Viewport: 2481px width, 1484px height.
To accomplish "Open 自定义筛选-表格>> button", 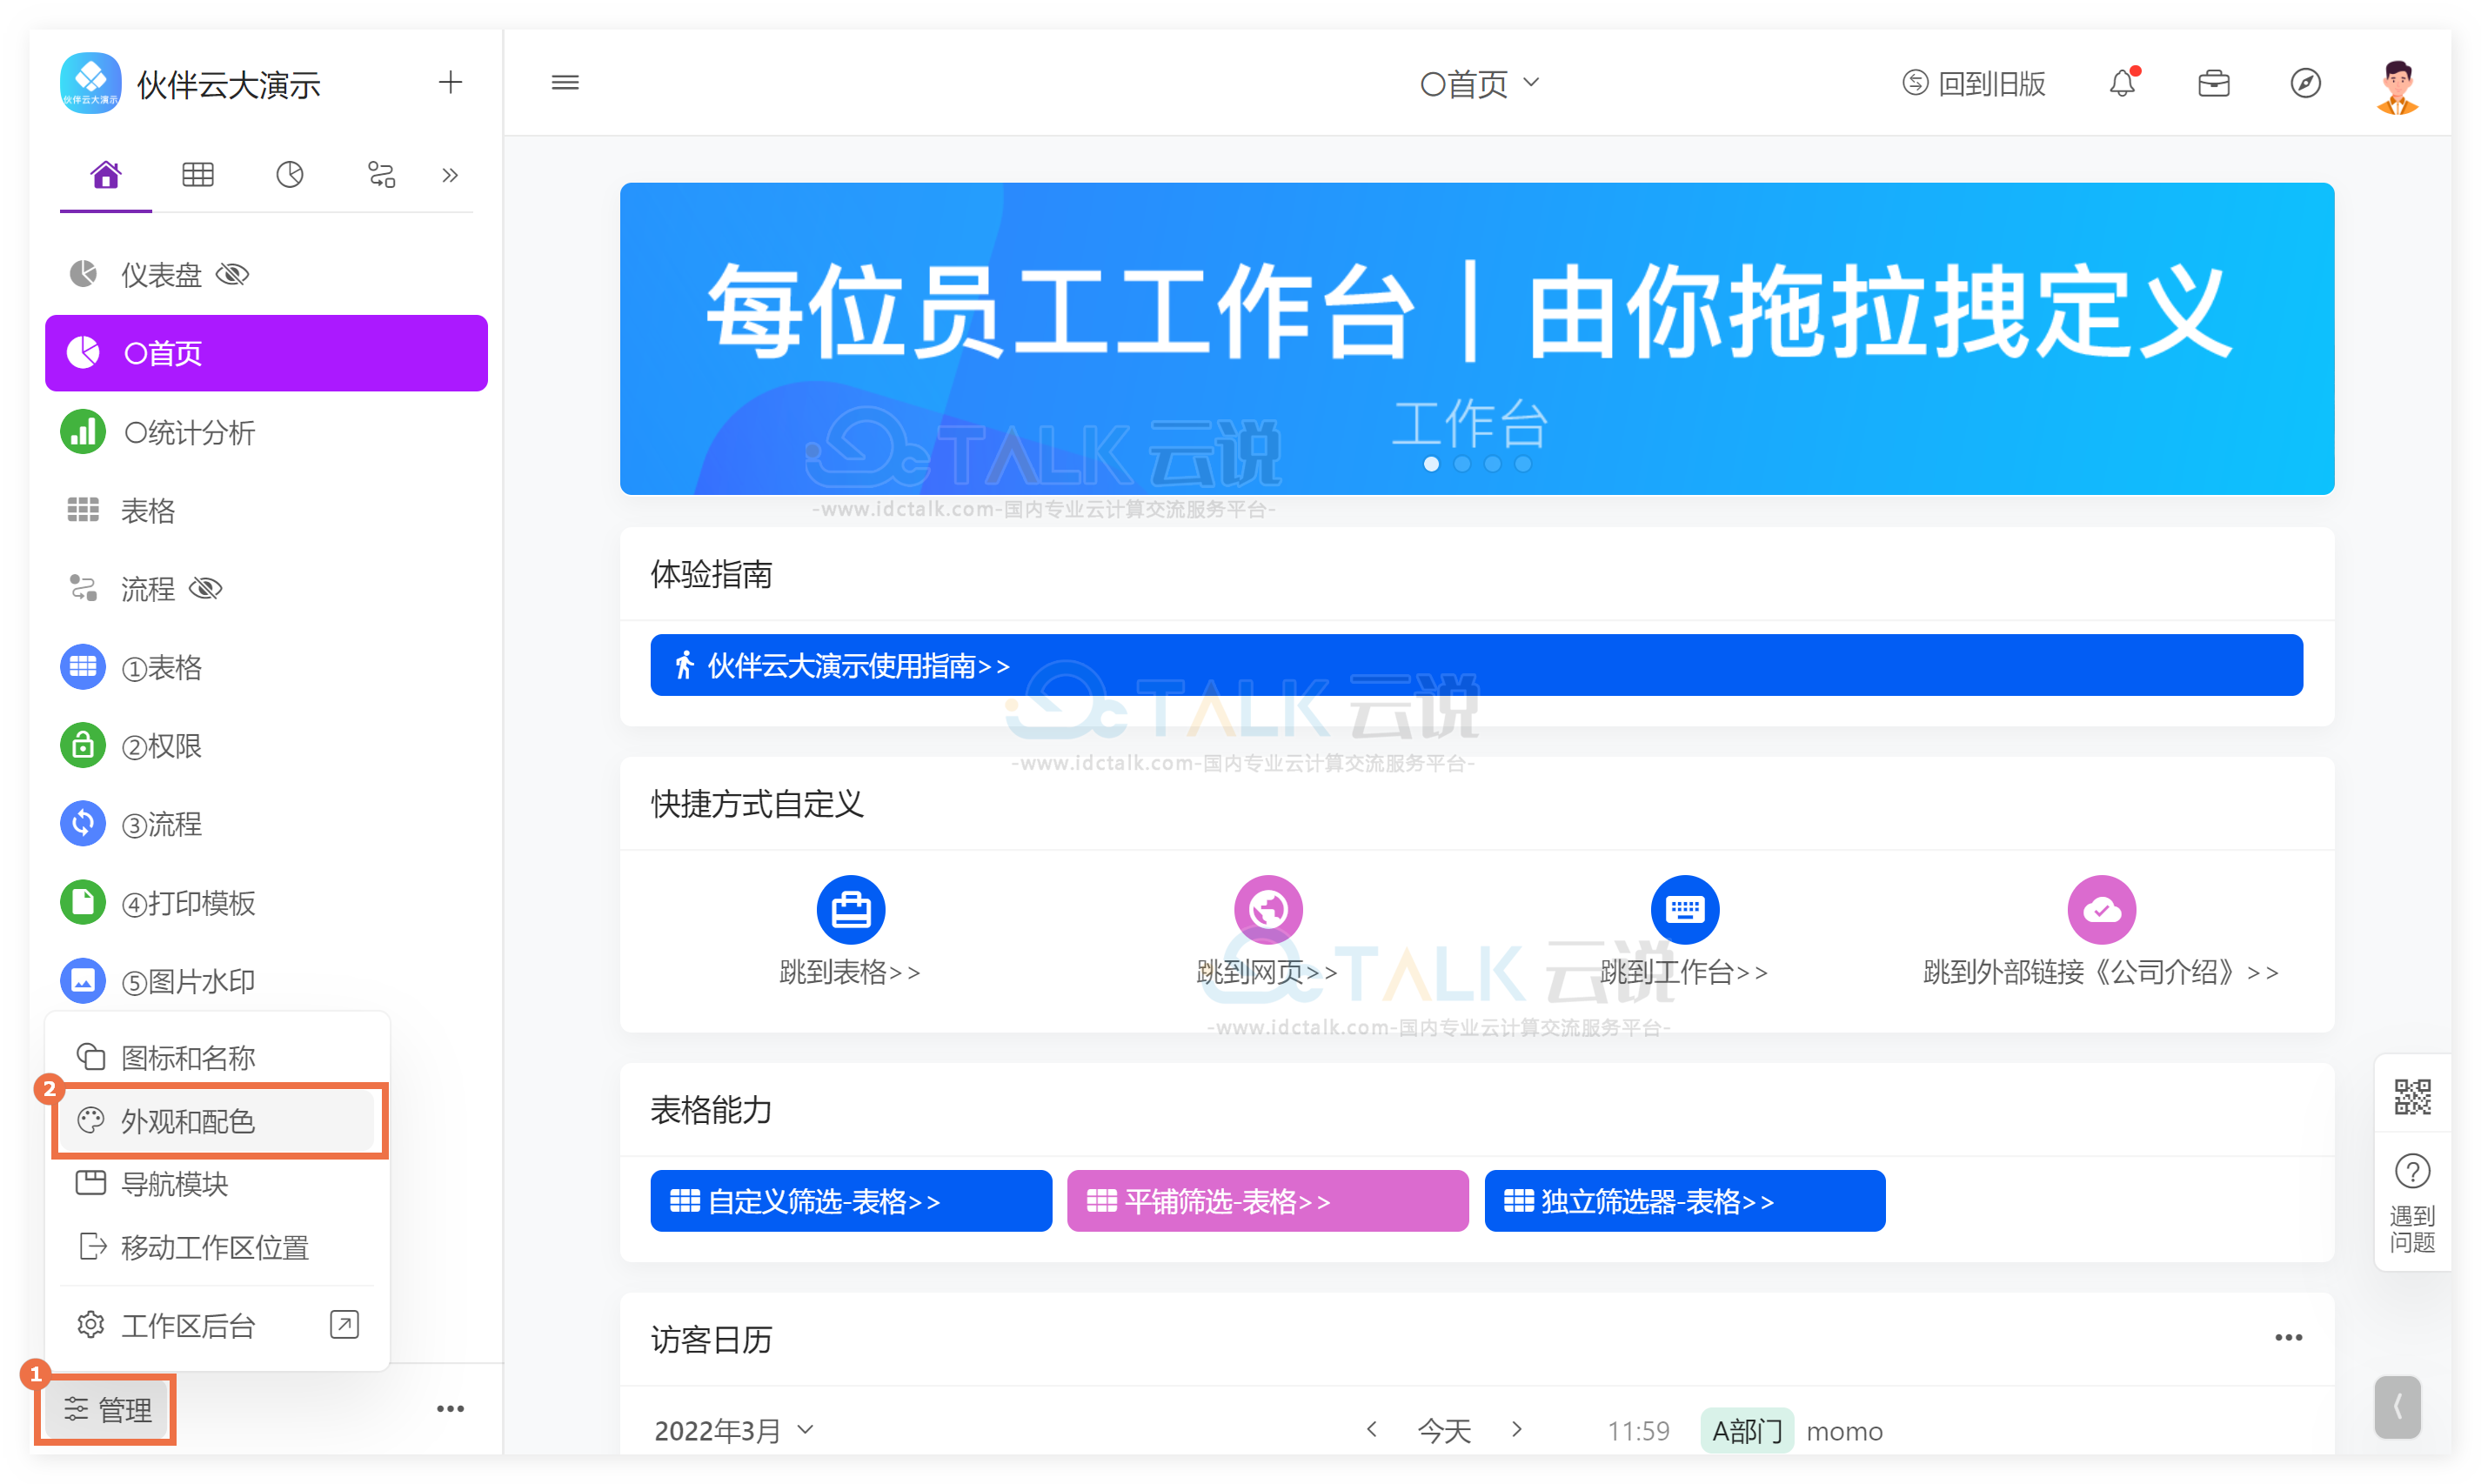I will click(851, 1201).
